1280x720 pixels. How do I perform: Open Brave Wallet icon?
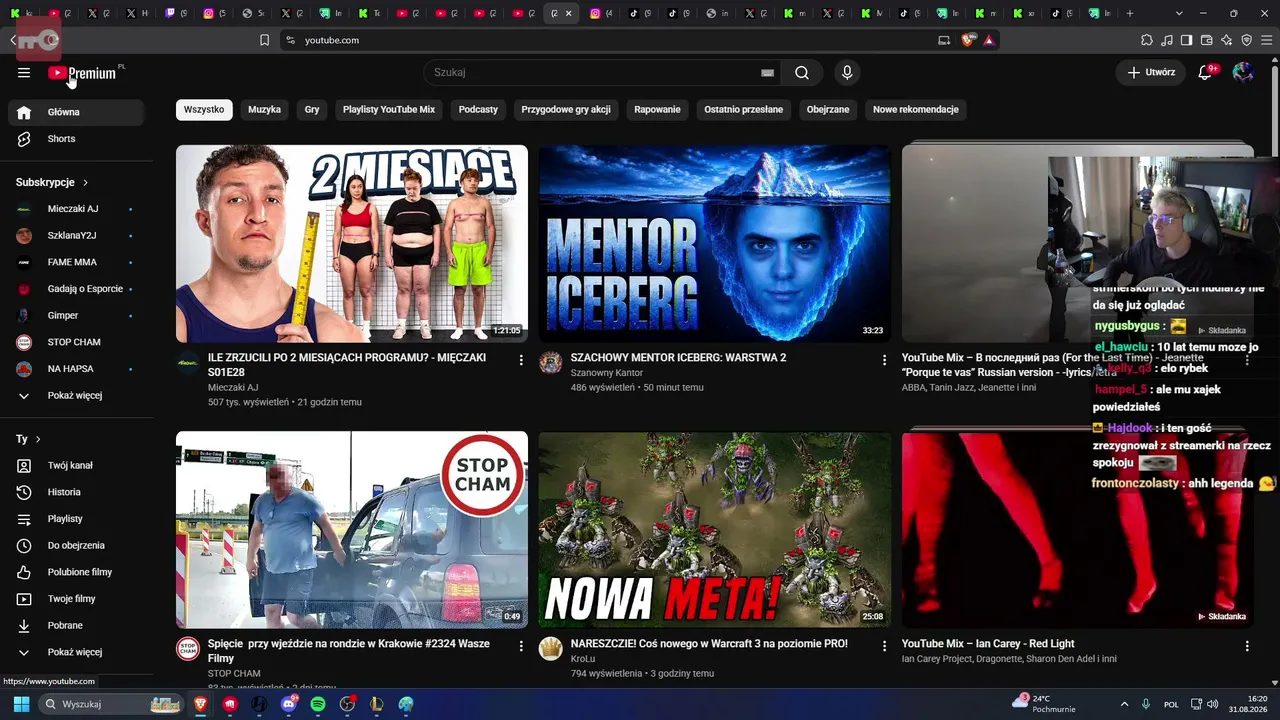1206,40
